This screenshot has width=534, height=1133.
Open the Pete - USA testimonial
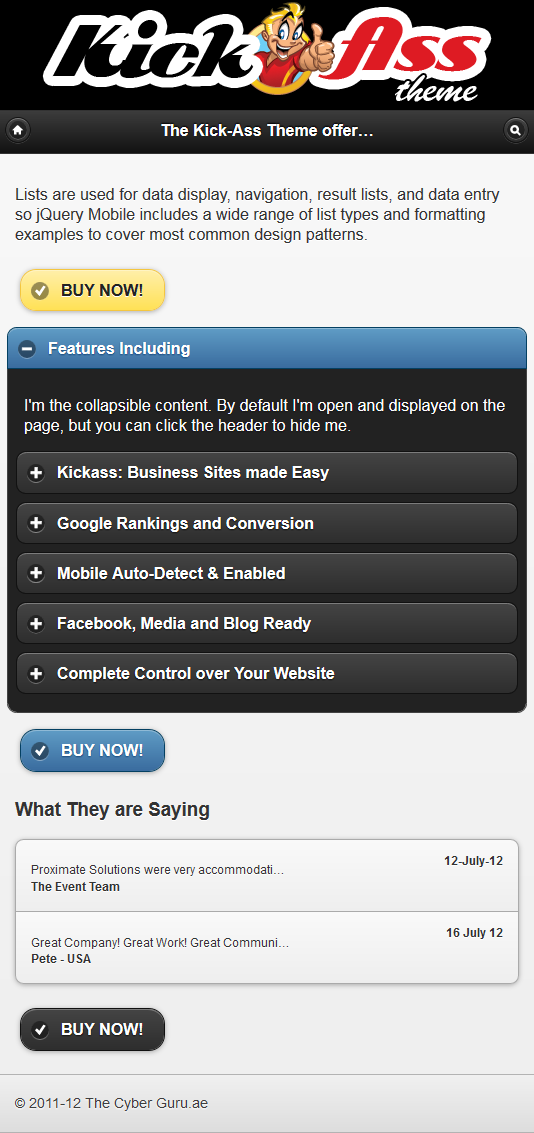tap(267, 947)
